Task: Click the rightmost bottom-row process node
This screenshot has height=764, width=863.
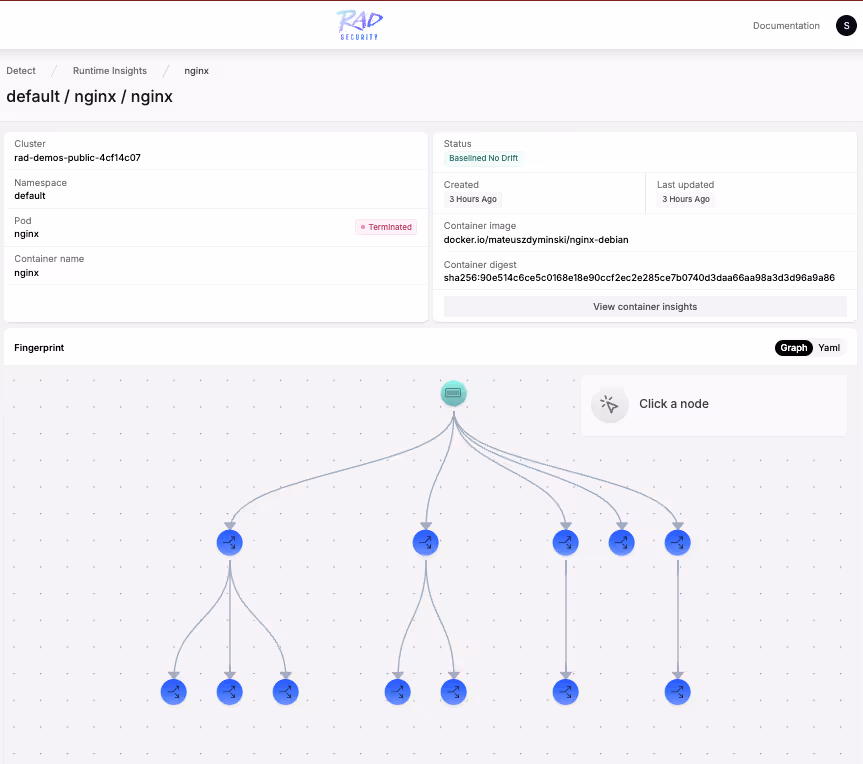Action: (x=678, y=692)
